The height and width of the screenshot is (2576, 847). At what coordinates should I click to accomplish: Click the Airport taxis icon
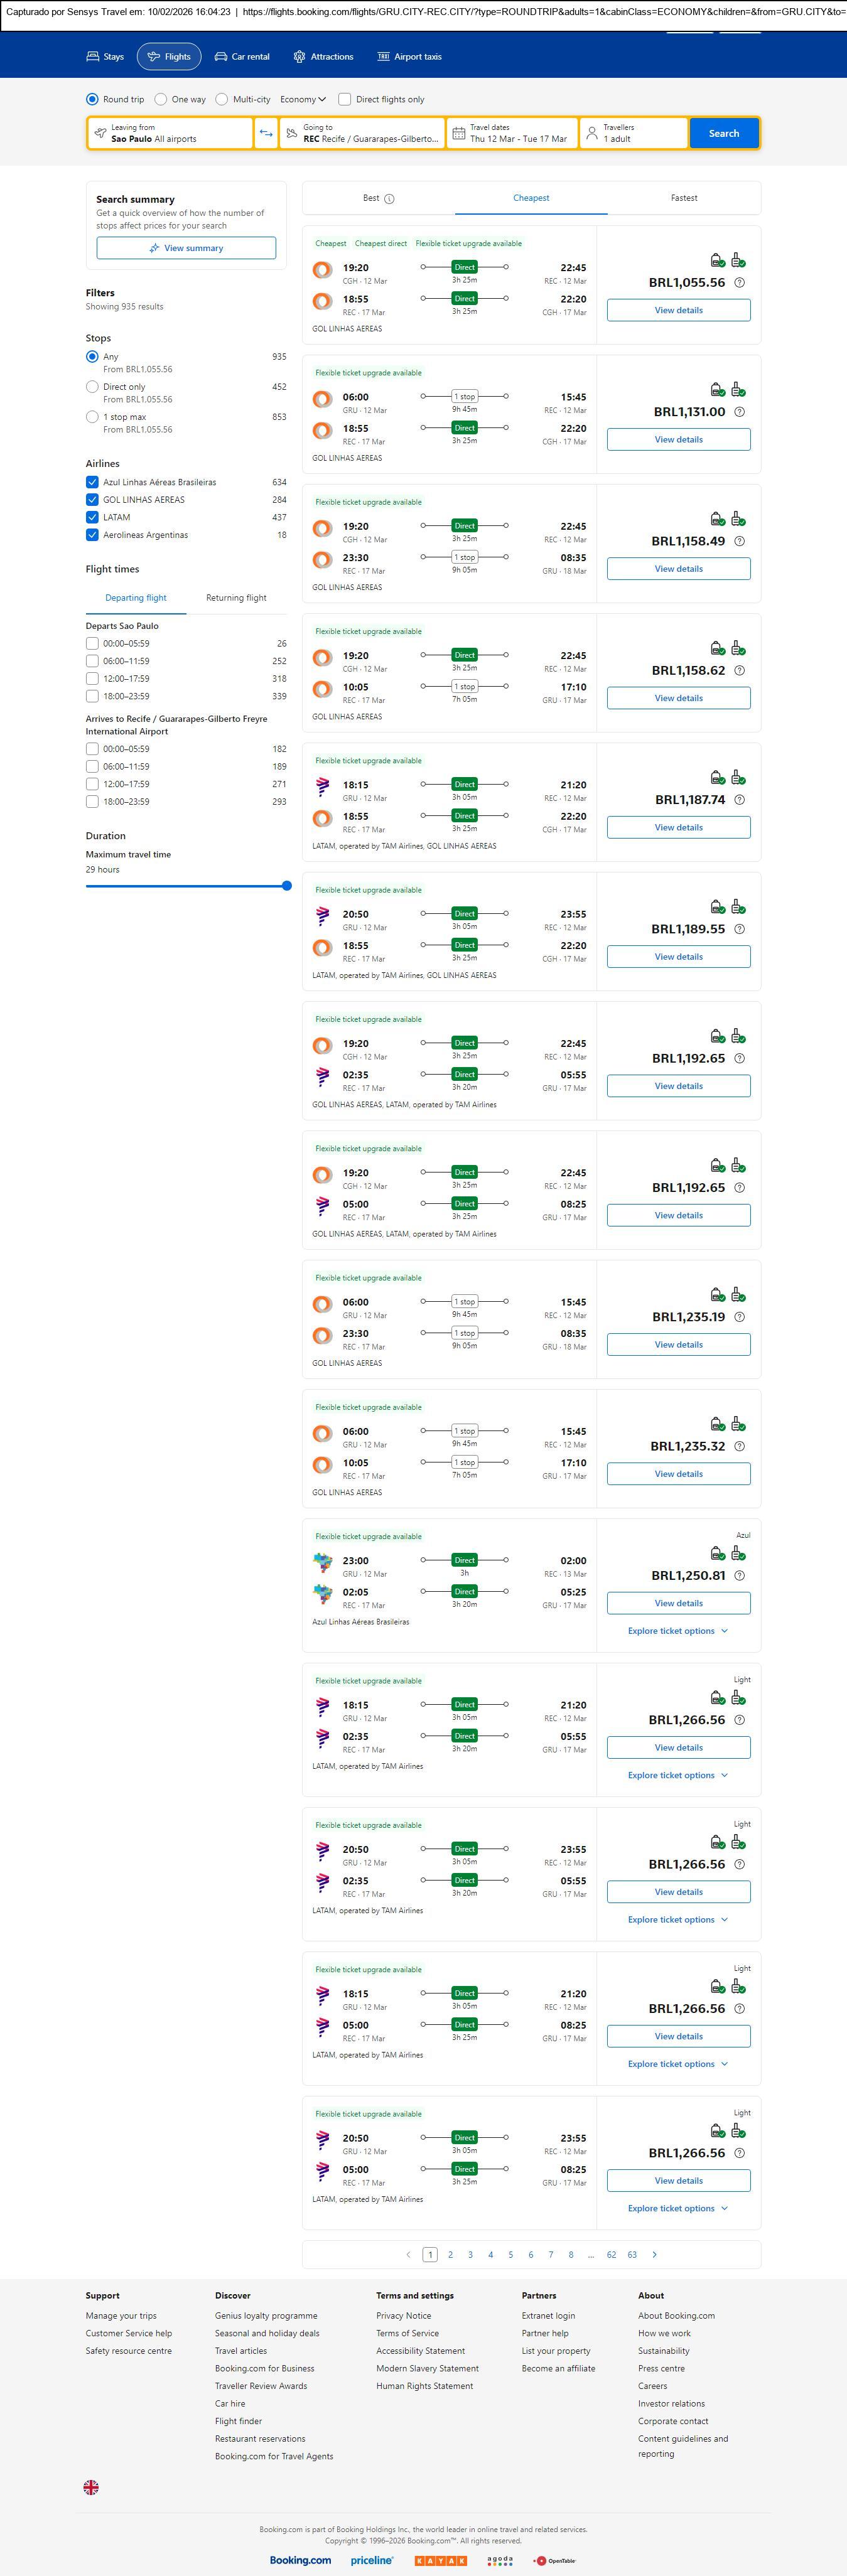(x=383, y=57)
